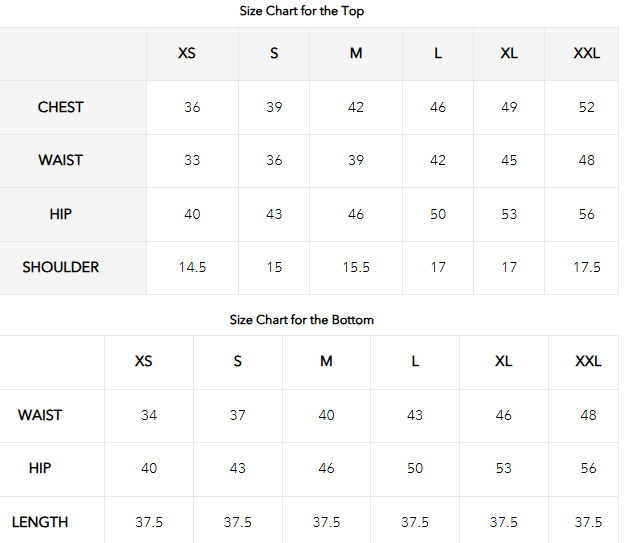The width and height of the screenshot is (624, 543).
Task: Click the XXL shoulder value 17.5
Action: (x=587, y=267)
